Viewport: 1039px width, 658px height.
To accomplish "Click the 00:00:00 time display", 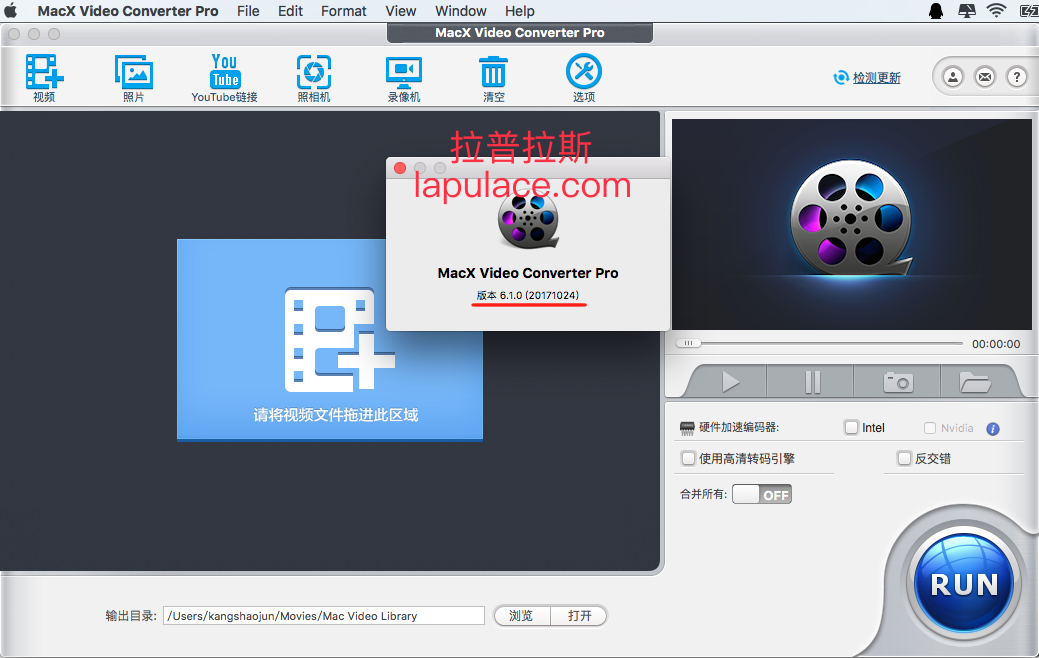I will (x=996, y=344).
